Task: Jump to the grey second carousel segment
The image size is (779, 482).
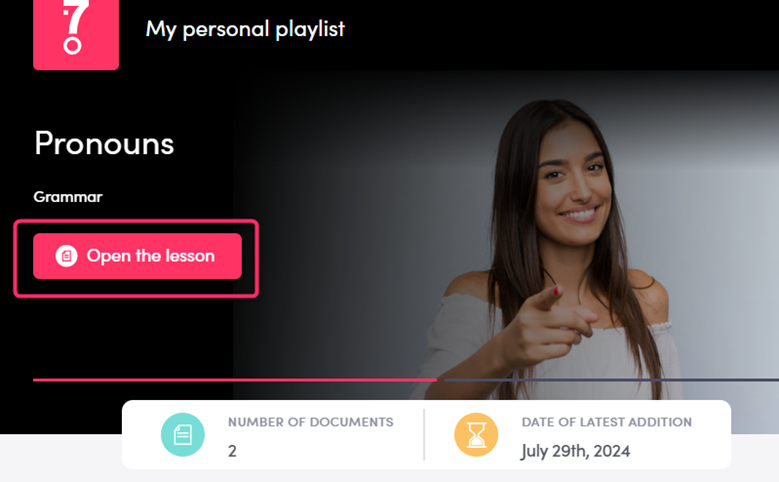Action: (612, 380)
